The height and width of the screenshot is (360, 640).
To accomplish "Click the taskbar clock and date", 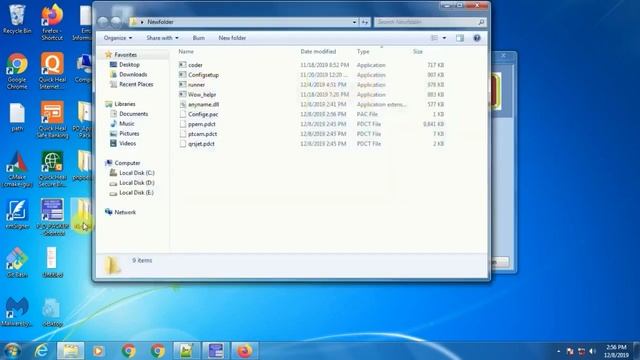I will point(616,351).
